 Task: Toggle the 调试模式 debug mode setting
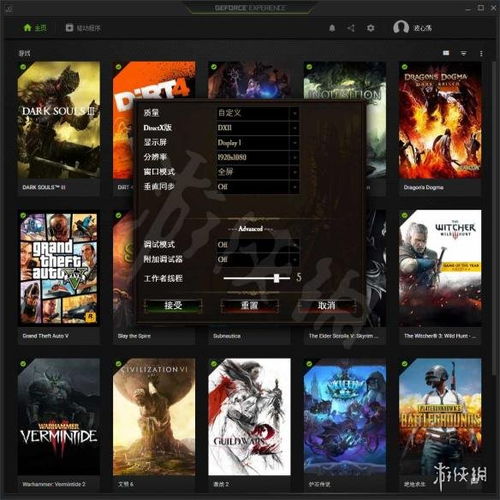coord(258,245)
